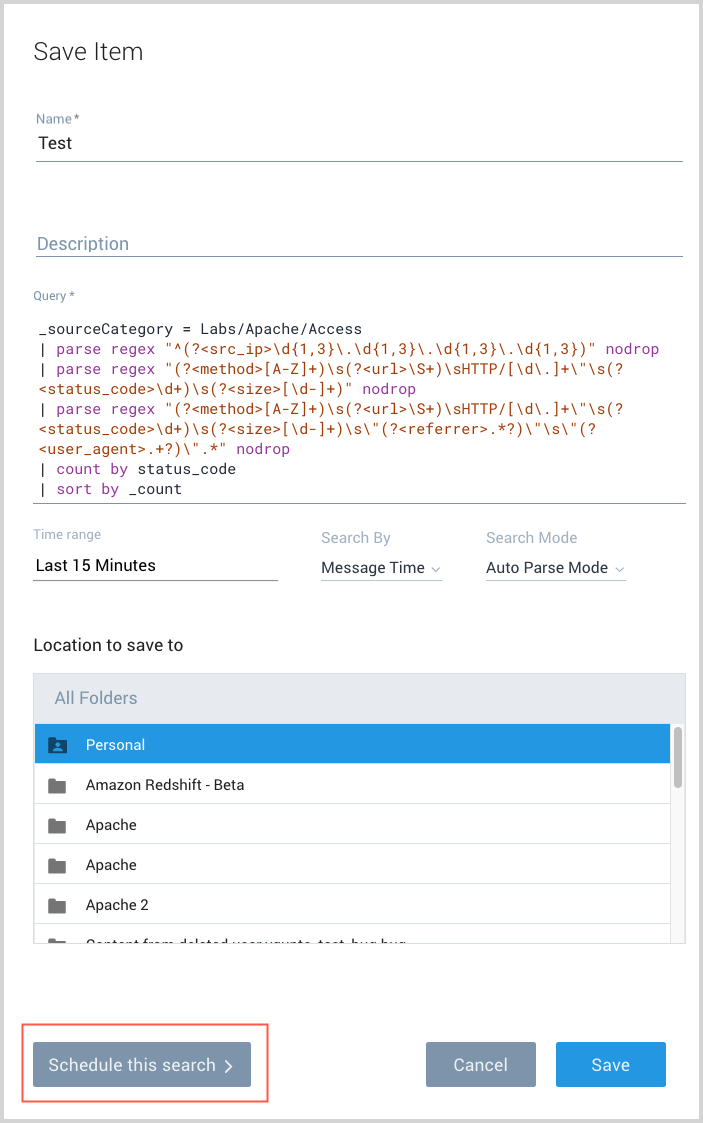Focus the Name field containing Test
The image size is (703, 1123).
[x=358, y=143]
